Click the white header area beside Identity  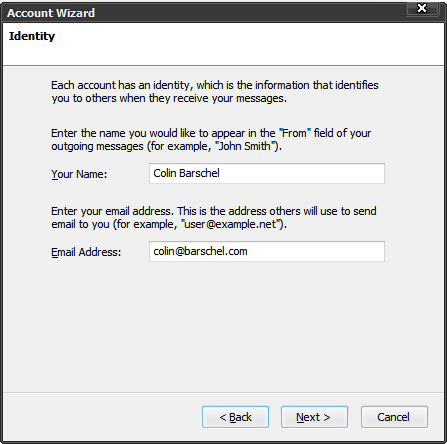pyautogui.click(x=250, y=43)
